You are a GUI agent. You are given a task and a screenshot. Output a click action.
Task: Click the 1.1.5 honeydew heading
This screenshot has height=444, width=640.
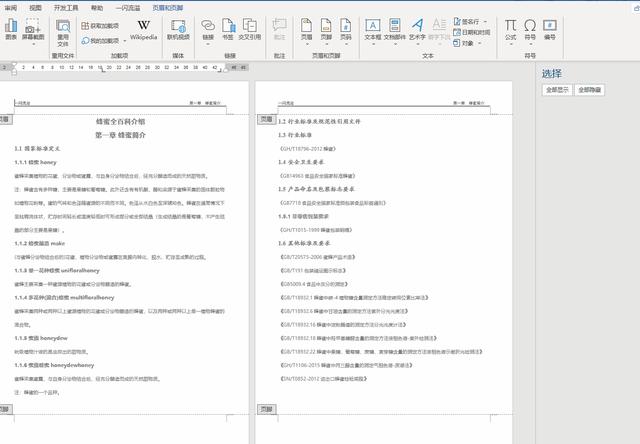tap(41, 338)
